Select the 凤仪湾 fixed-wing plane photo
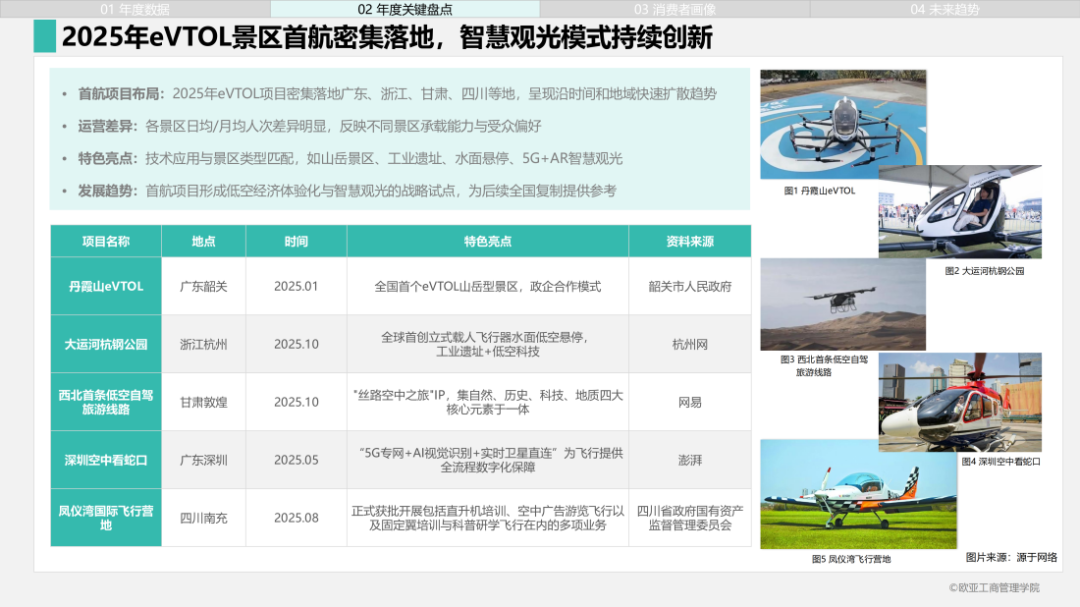1080x607 pixels. coord(859,494)
